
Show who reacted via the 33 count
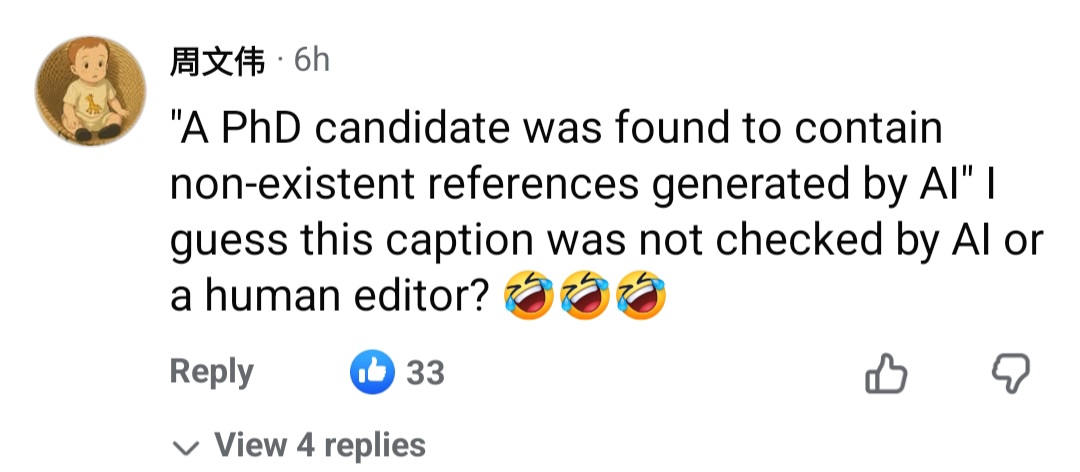pyautogui.click(x=425, y=373)
